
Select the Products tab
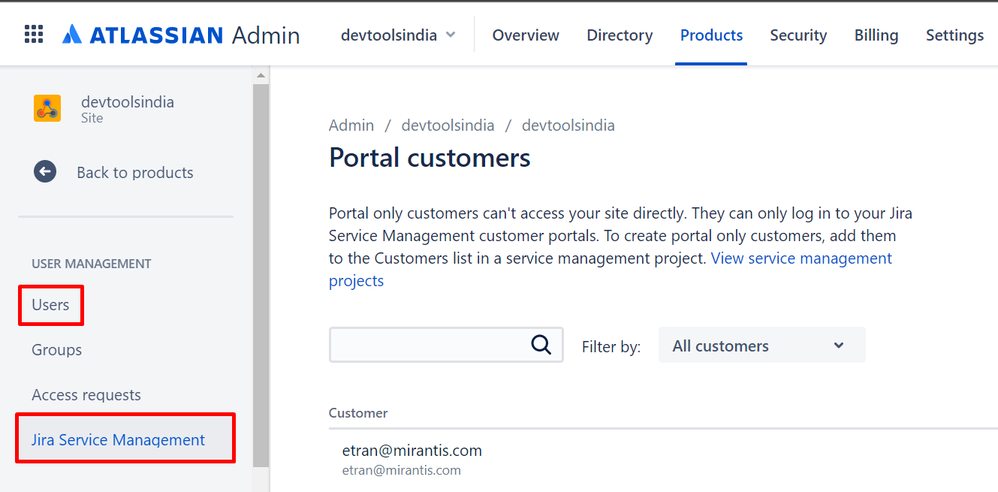[711, 35]
